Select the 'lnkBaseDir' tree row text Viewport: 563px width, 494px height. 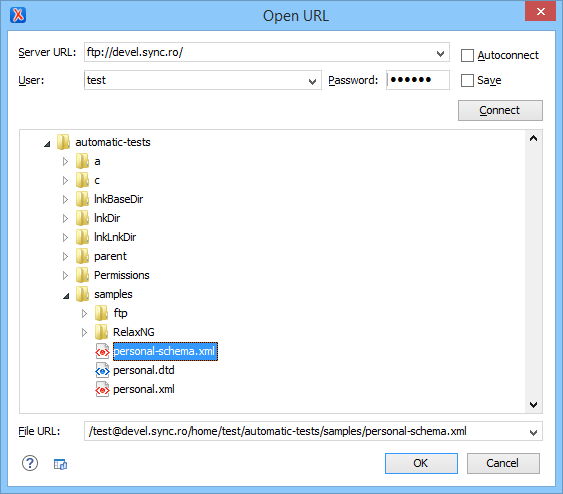(118, 199)
